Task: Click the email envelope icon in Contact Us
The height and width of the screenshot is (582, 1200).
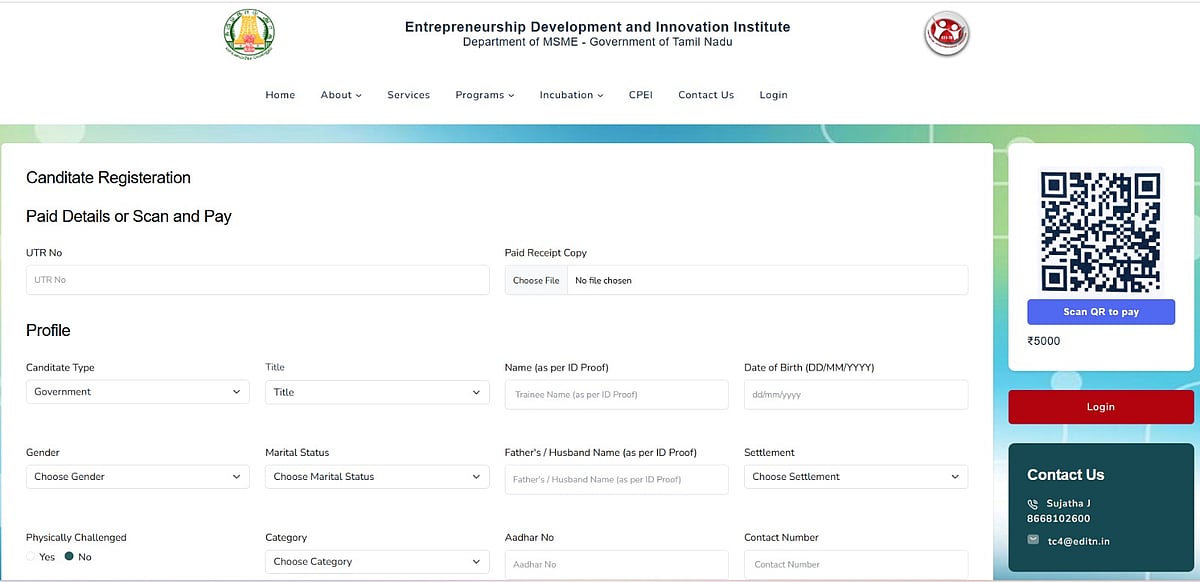Action: coord(1033,540)
